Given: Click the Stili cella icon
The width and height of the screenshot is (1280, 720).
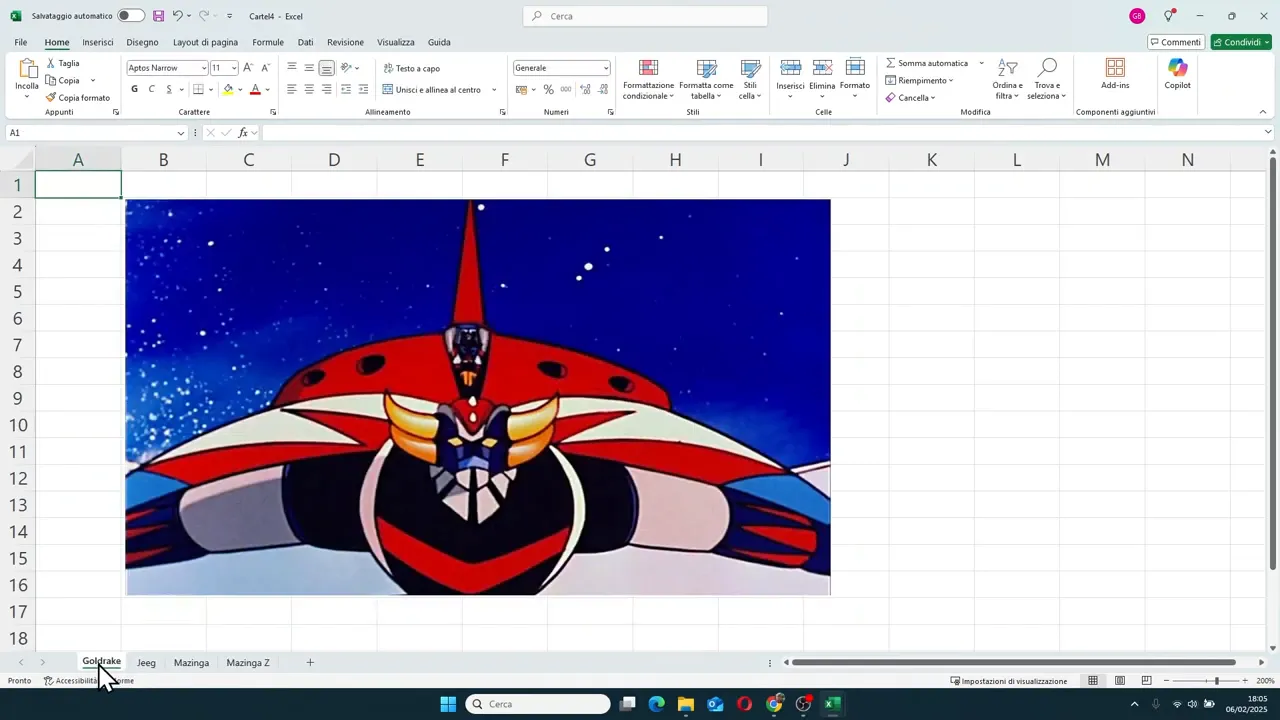Looking at the screenshot, I should [x=750, y=68].
